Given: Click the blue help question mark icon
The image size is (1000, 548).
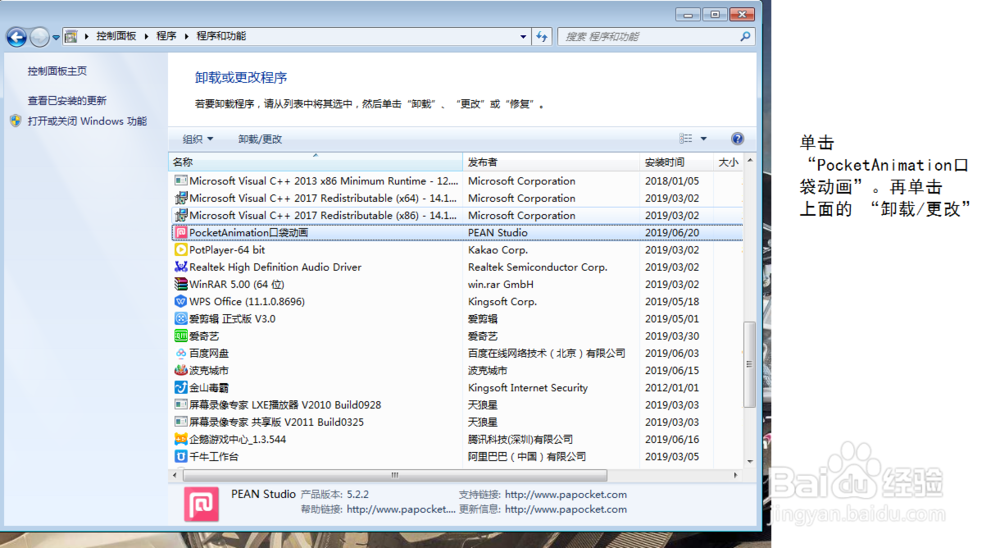Looking at the screenshot, I should coord(737,138).
